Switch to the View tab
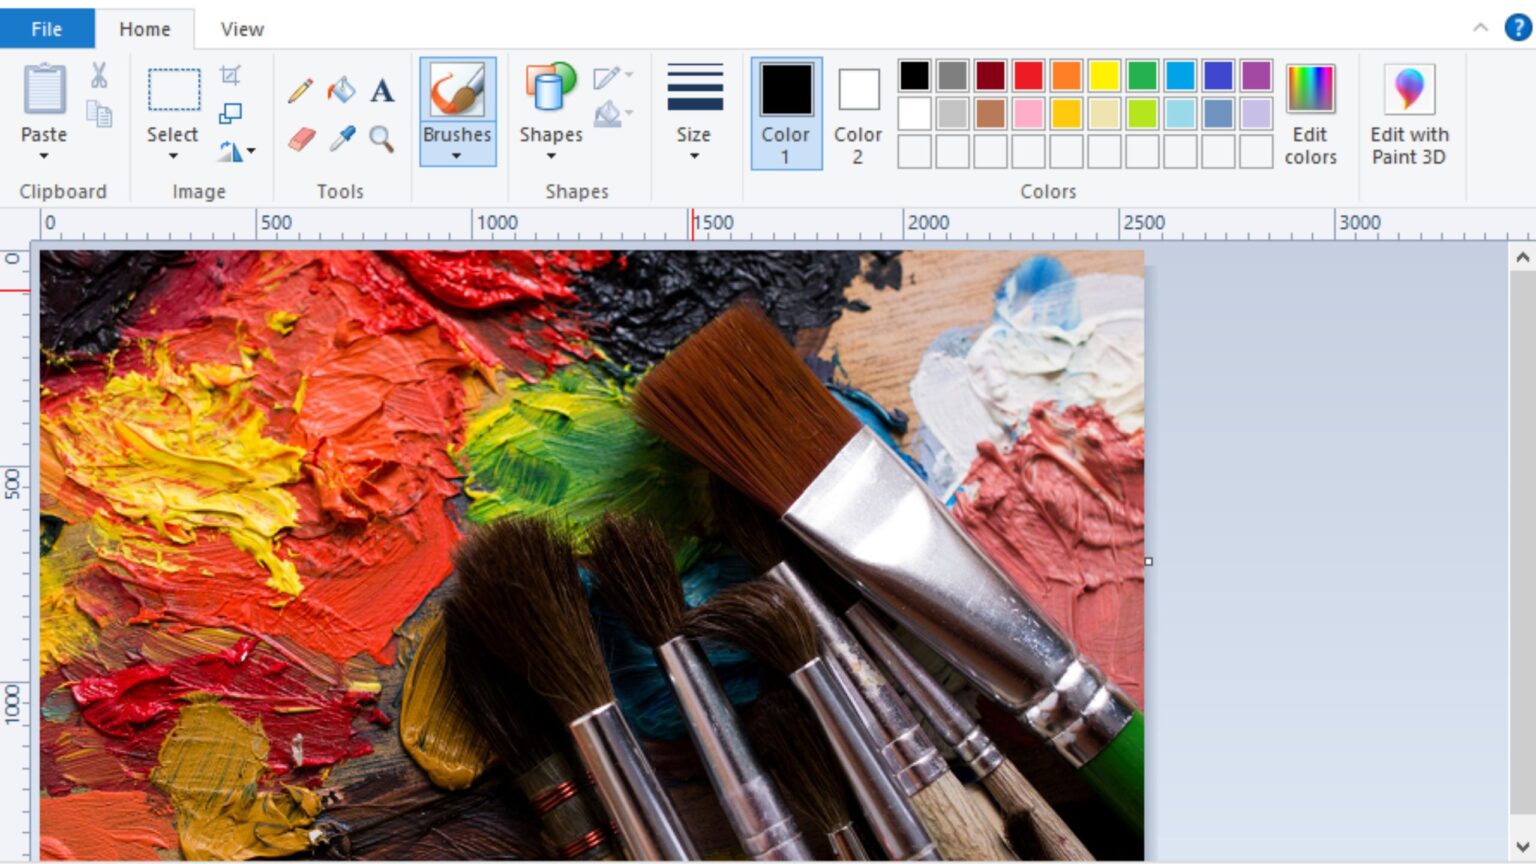The height and width of the screenshot is (864, 1536). click(240, 29)
